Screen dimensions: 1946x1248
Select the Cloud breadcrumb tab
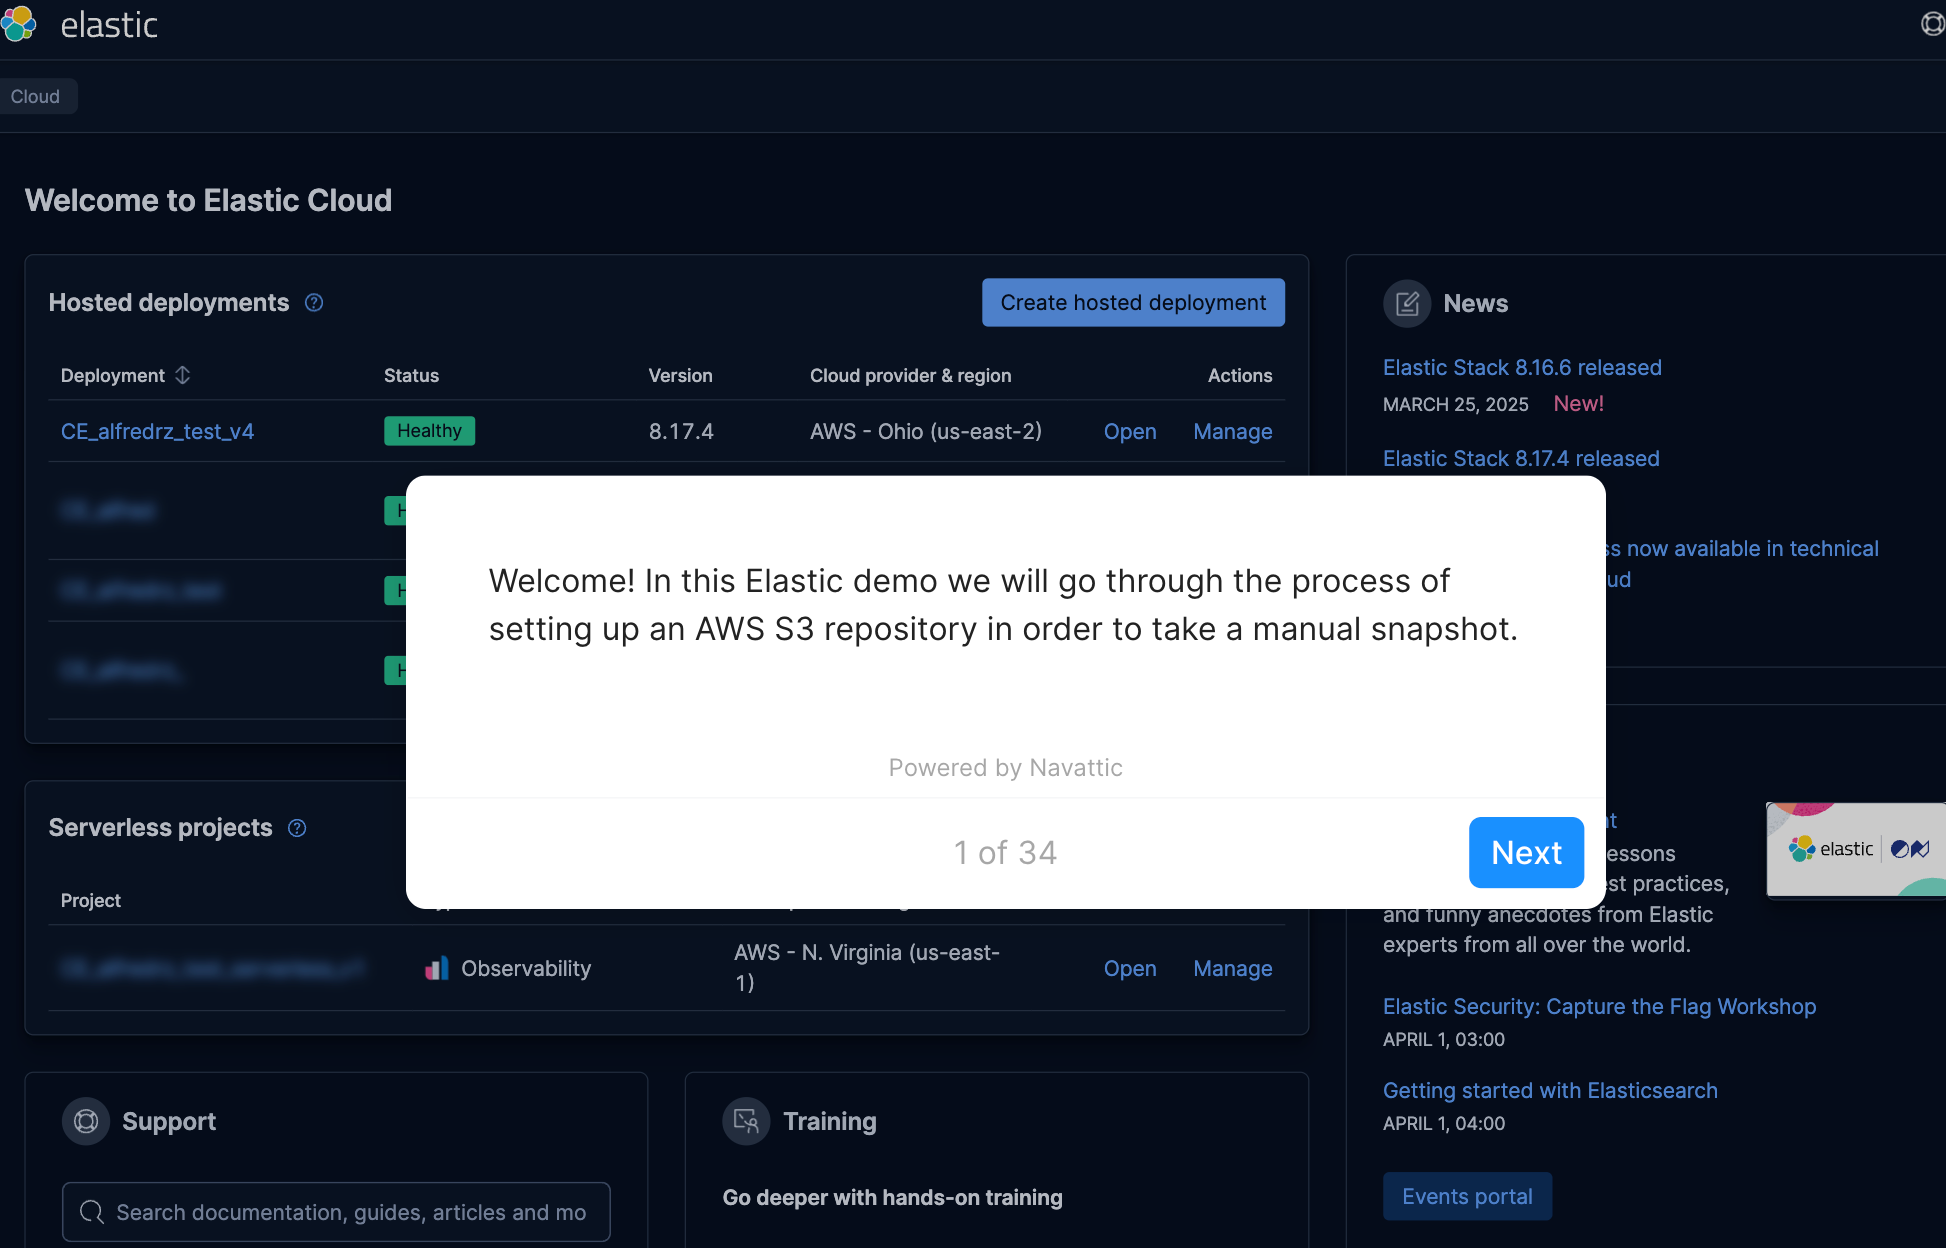[x=35, y=96]
